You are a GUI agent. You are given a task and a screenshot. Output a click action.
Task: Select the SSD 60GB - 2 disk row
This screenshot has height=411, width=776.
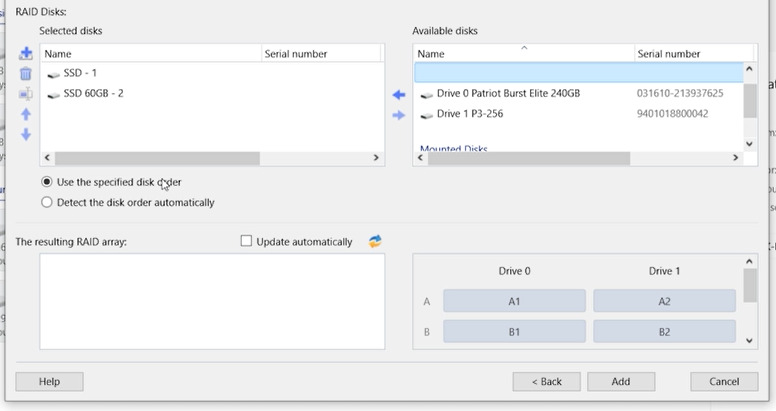(x=212, y=94)
